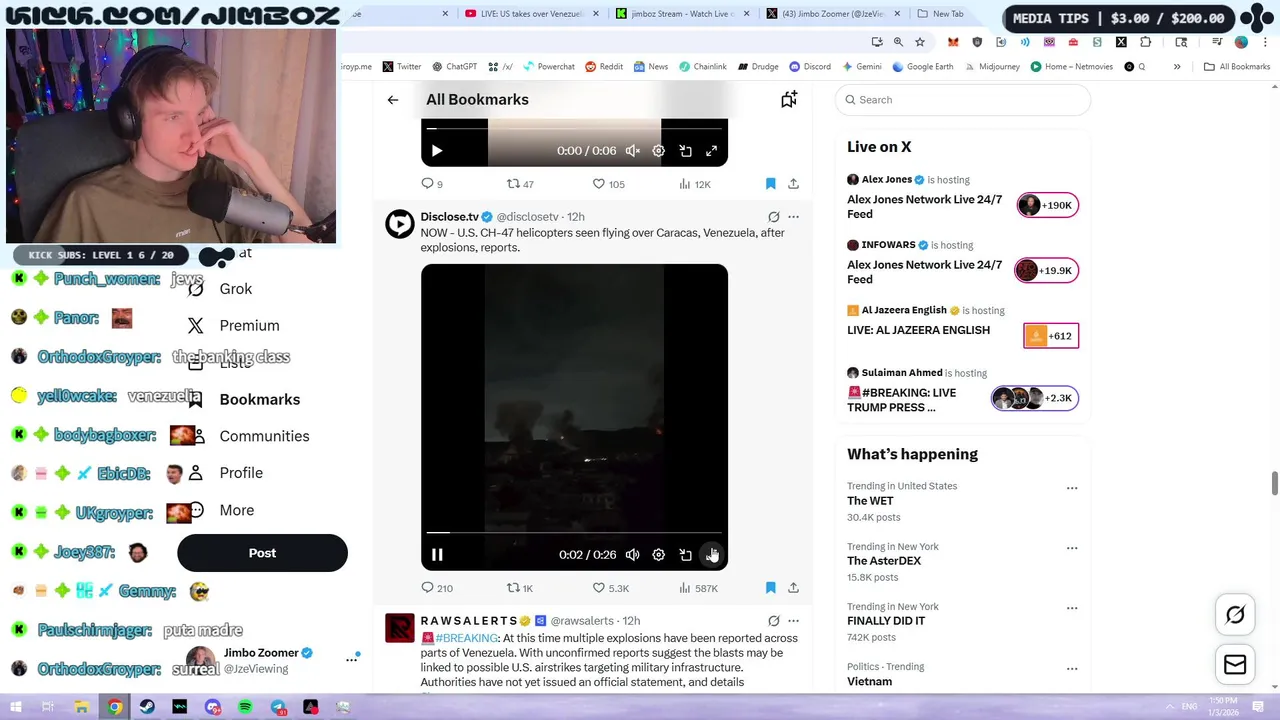The height and width of the screenshot is (720, 1280).
Task: Join the INFOWARS live with +19.9K
Action: [x=1047, y=270]
